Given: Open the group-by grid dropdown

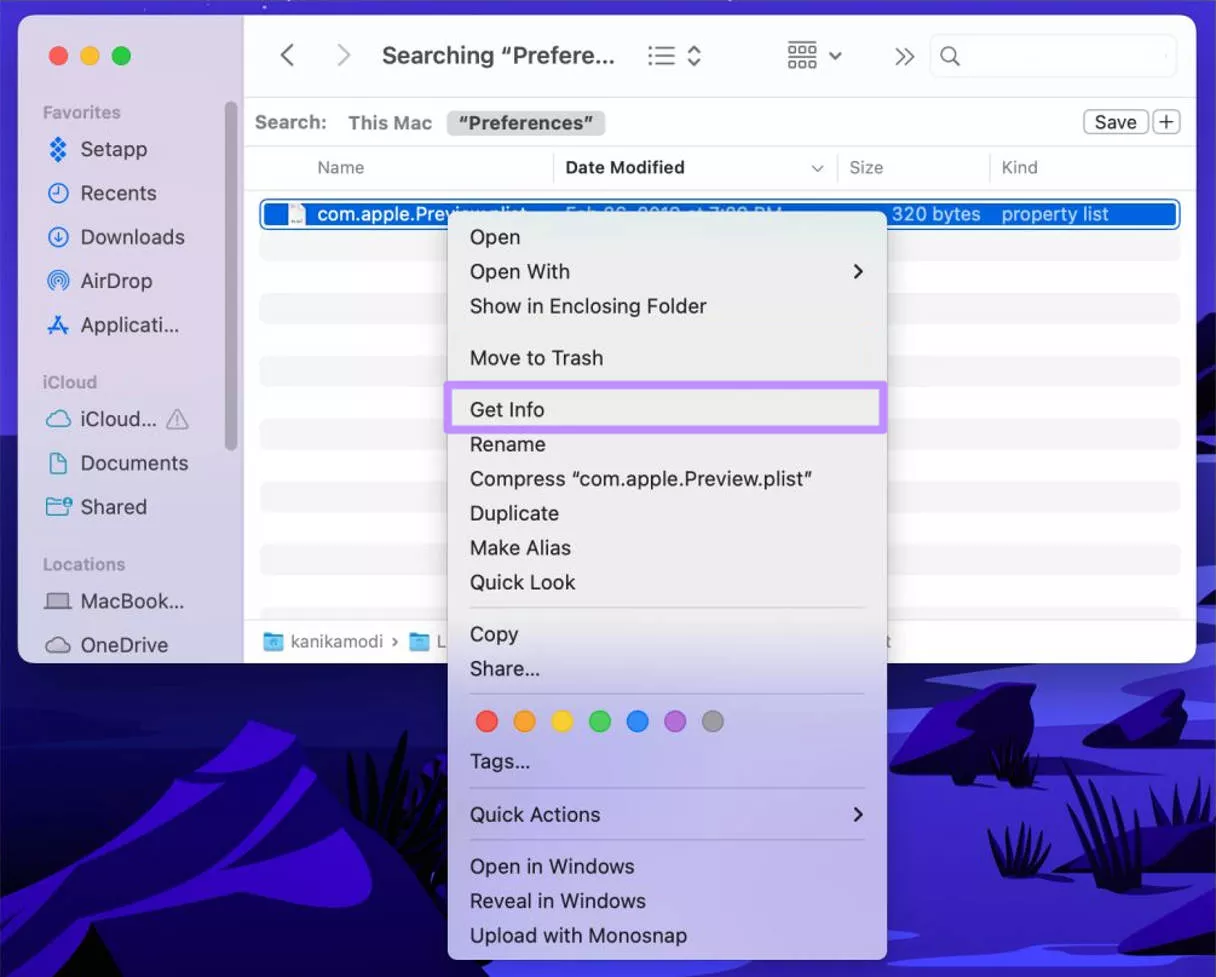Looking at the screenshot, I should (814, 56).
